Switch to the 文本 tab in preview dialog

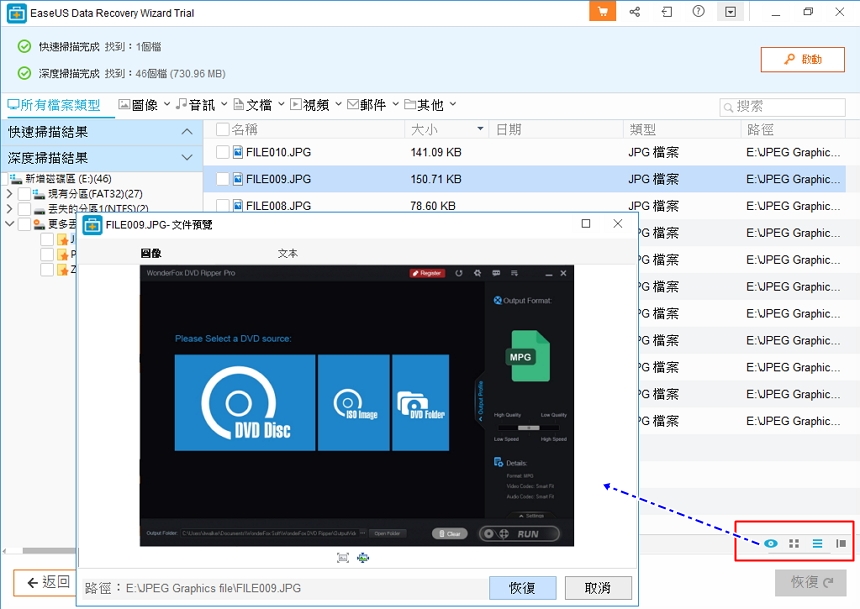[287, 253]
